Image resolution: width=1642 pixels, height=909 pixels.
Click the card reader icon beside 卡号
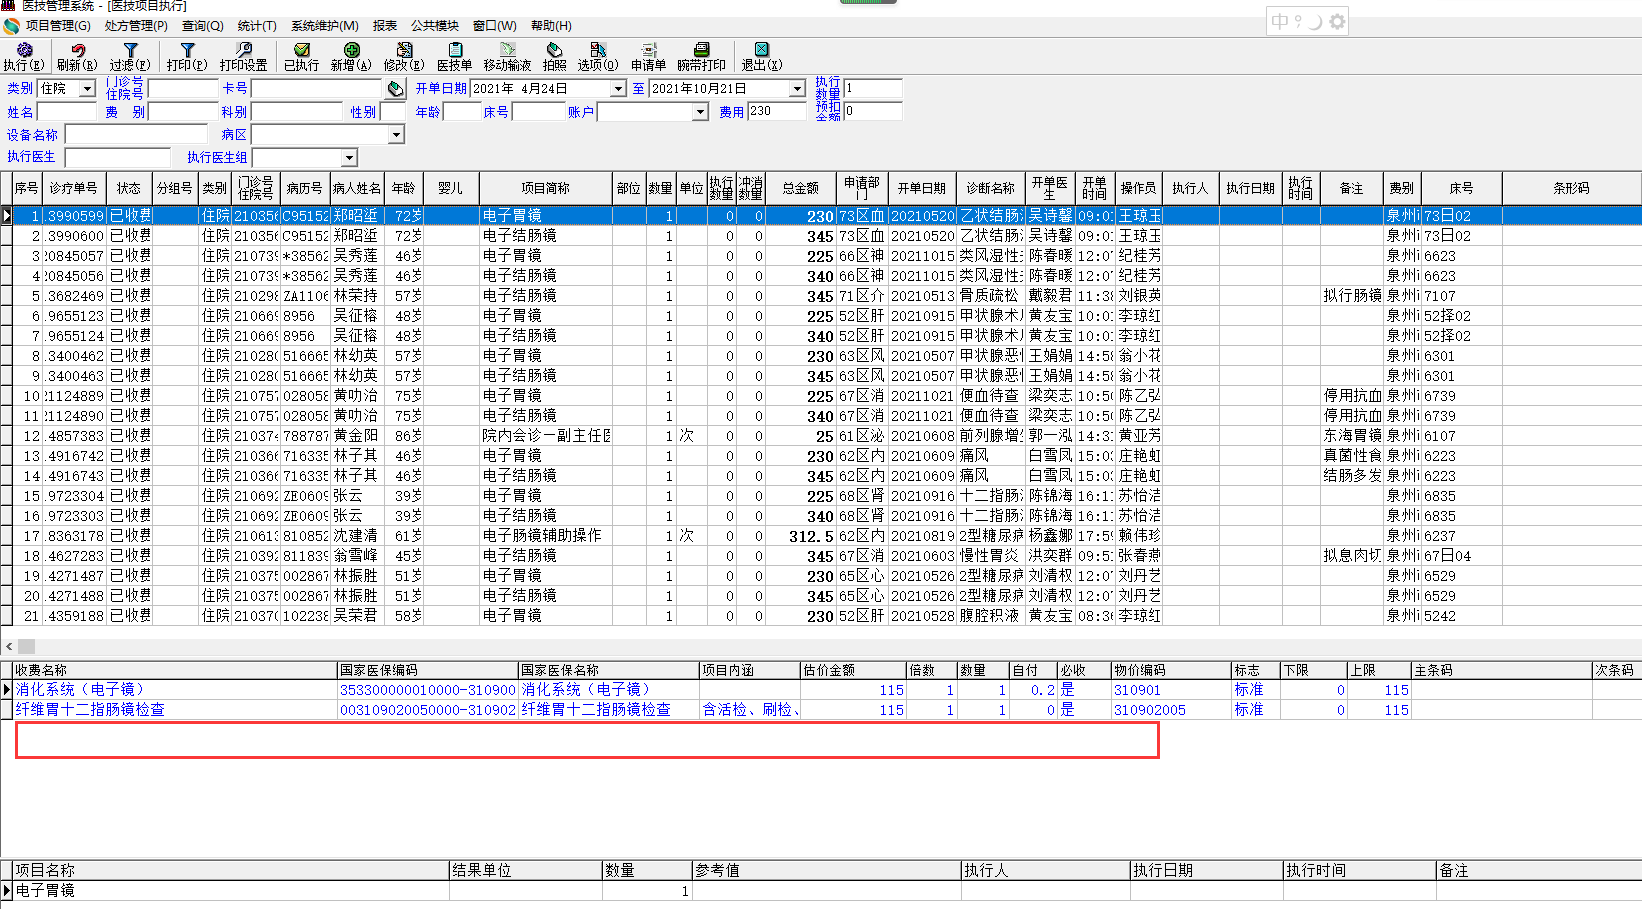[396, 89]
